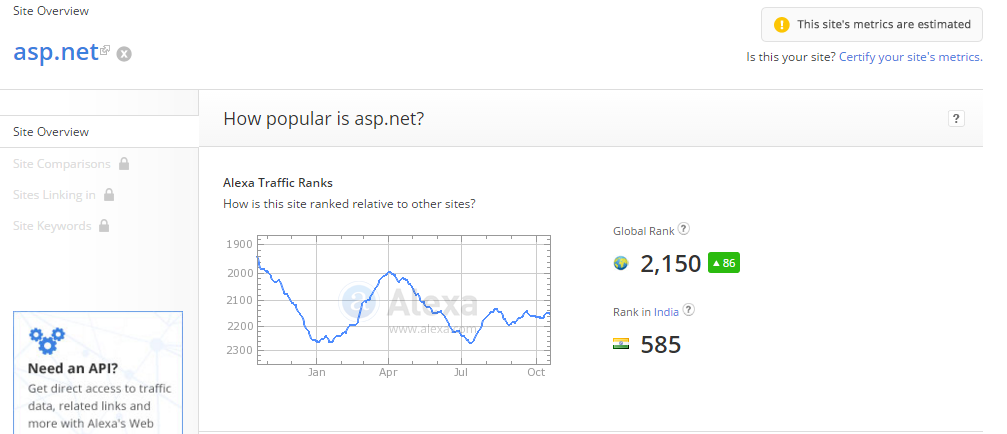Click the This site's metrics are estimated box
This screenshot has width=1007, height=434.
click(871, 24)
